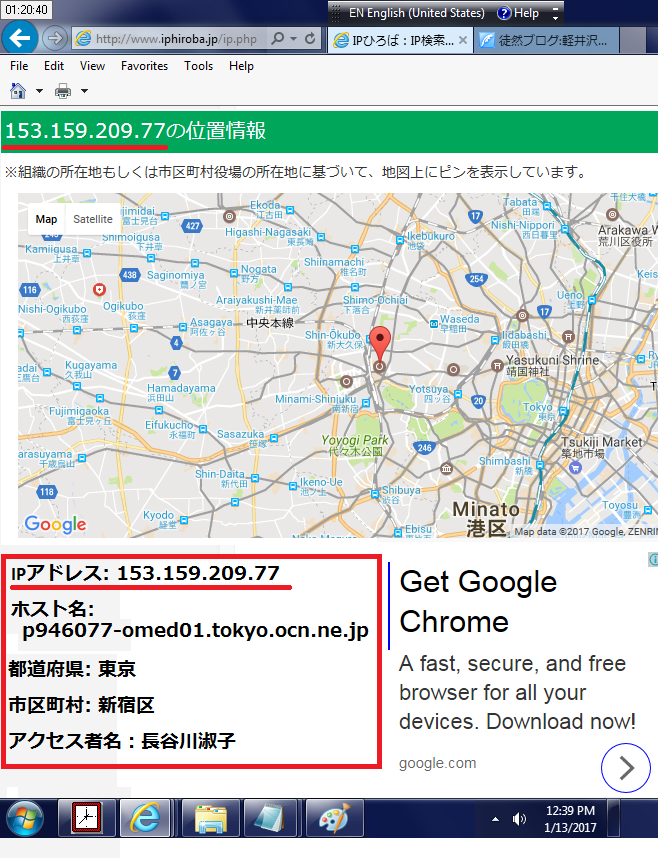Open Windows Explorer from the taskbar
This screenshot has height=858, width=658.
[x=211, y=818]
